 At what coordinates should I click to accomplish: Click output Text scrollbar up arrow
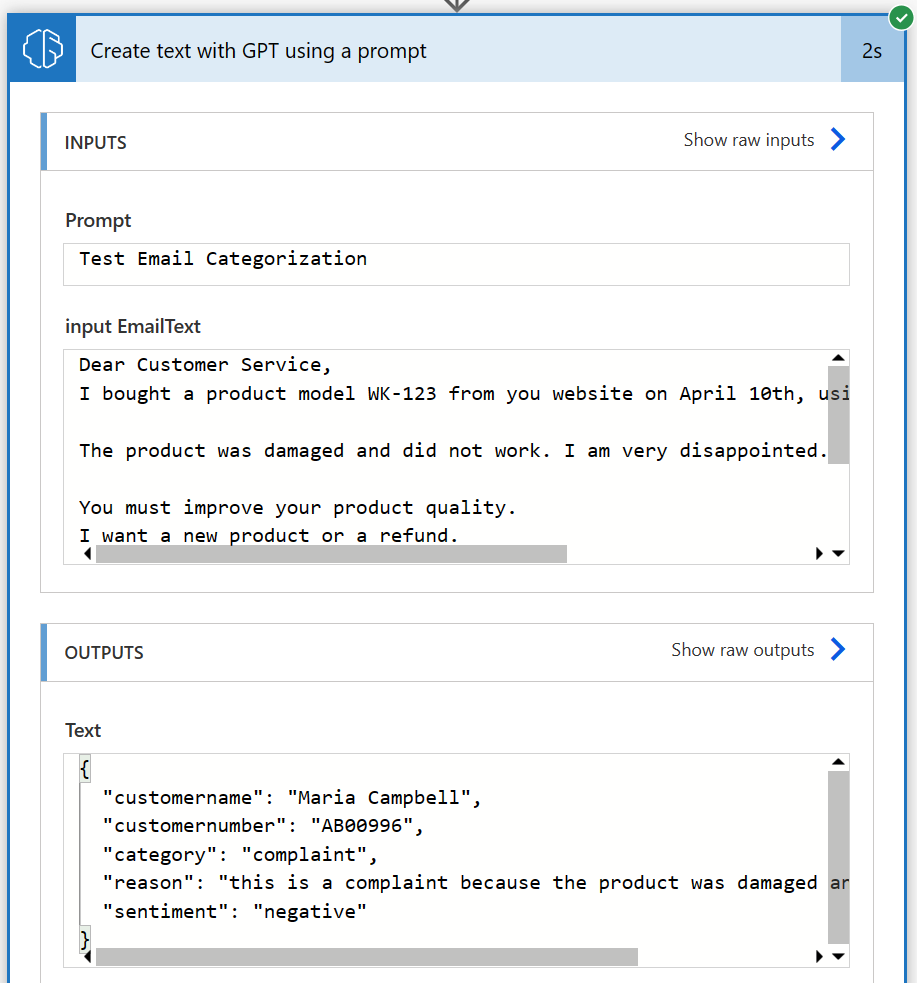pyautogui.click(x=838, y=762)
